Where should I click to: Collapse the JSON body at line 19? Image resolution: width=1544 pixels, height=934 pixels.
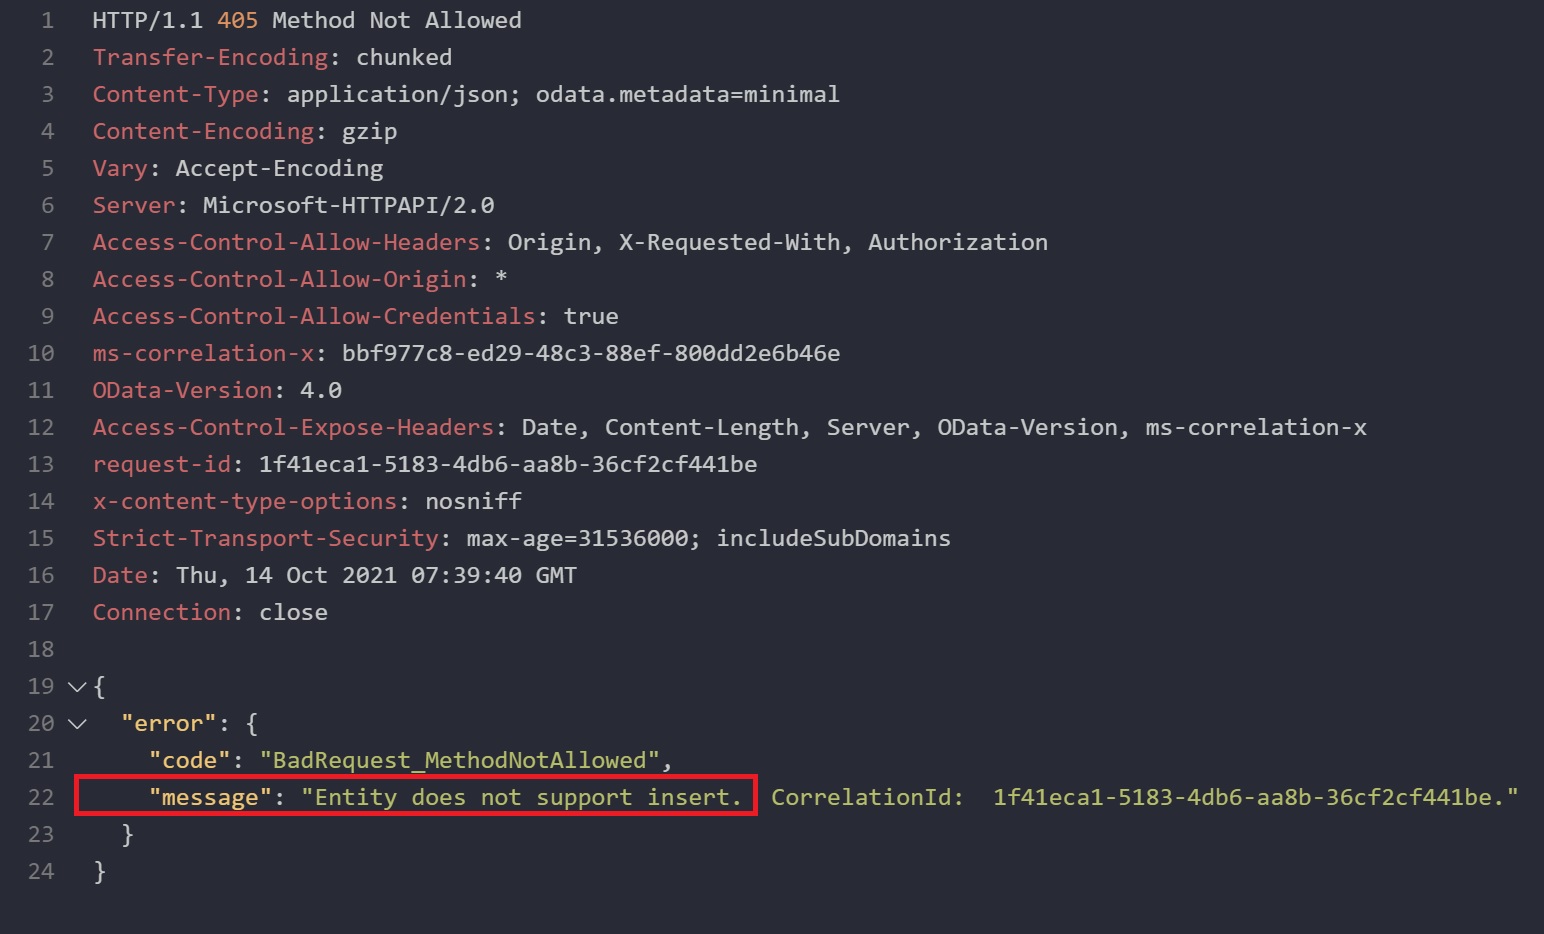tap(76, 687)
